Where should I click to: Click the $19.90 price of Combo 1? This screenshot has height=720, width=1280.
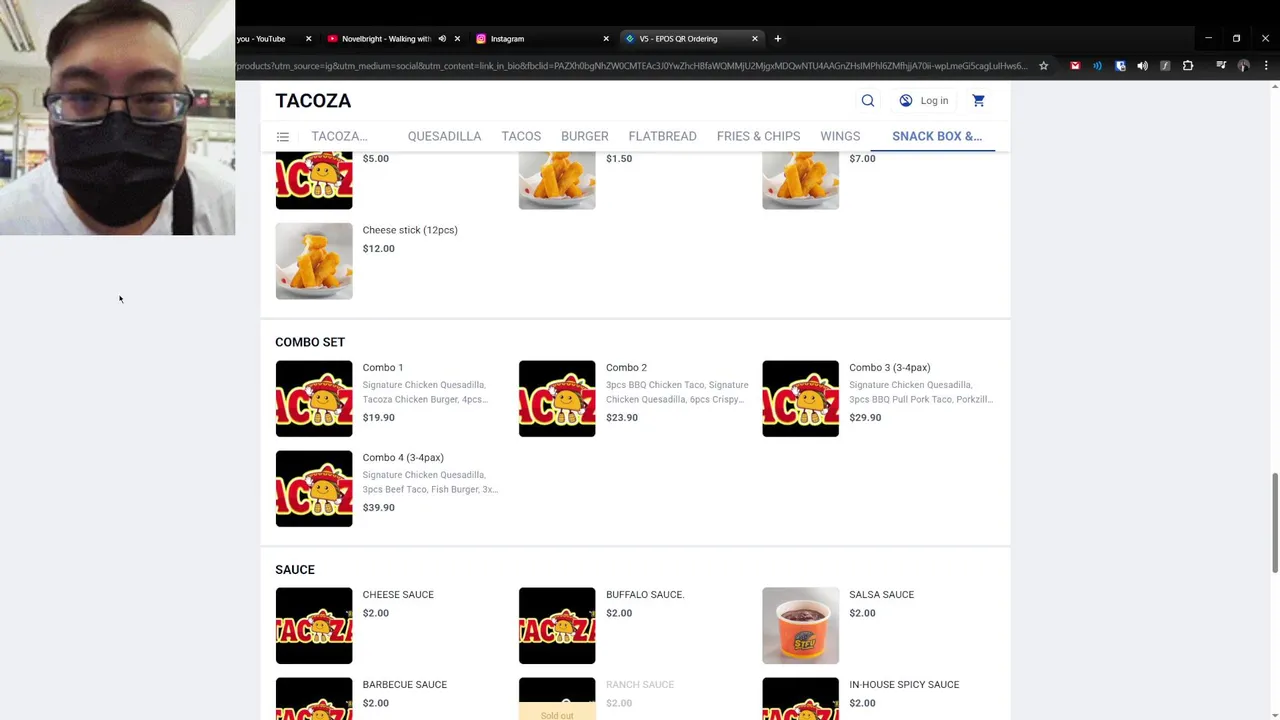pos(378,417)
